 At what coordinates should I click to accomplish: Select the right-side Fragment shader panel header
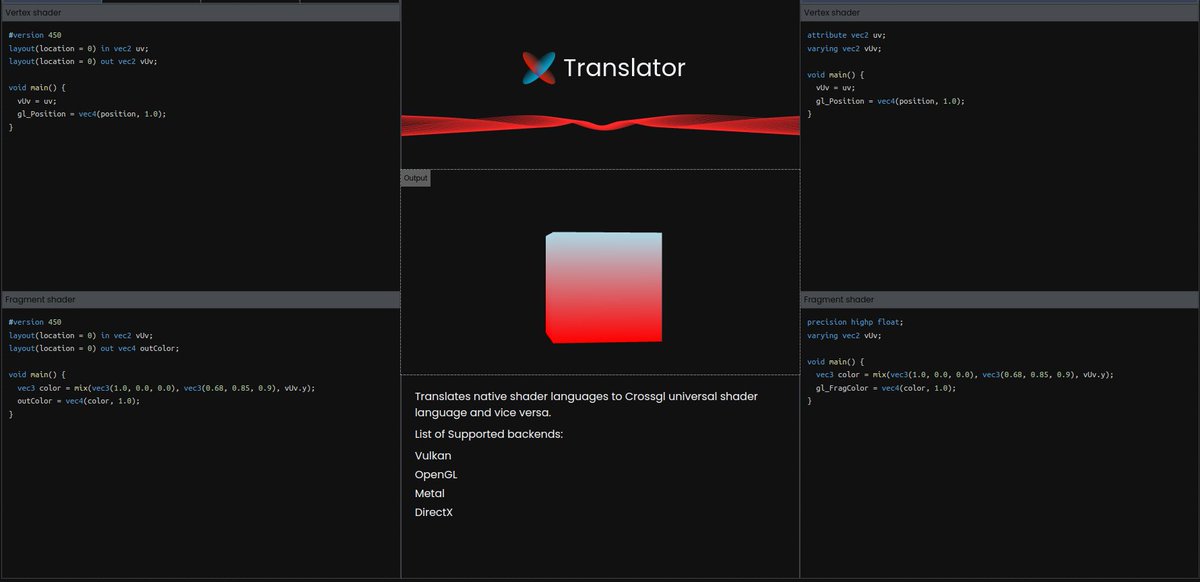click(999, 300)
